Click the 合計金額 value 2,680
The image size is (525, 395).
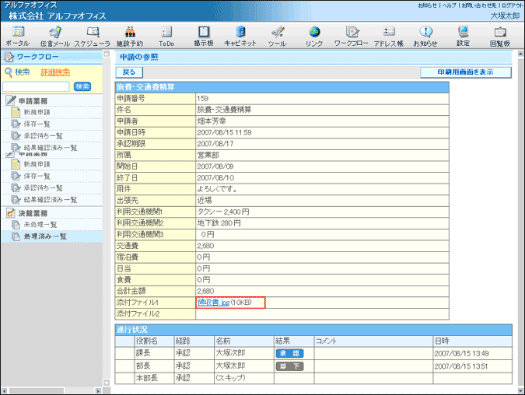tap(205, 291)
